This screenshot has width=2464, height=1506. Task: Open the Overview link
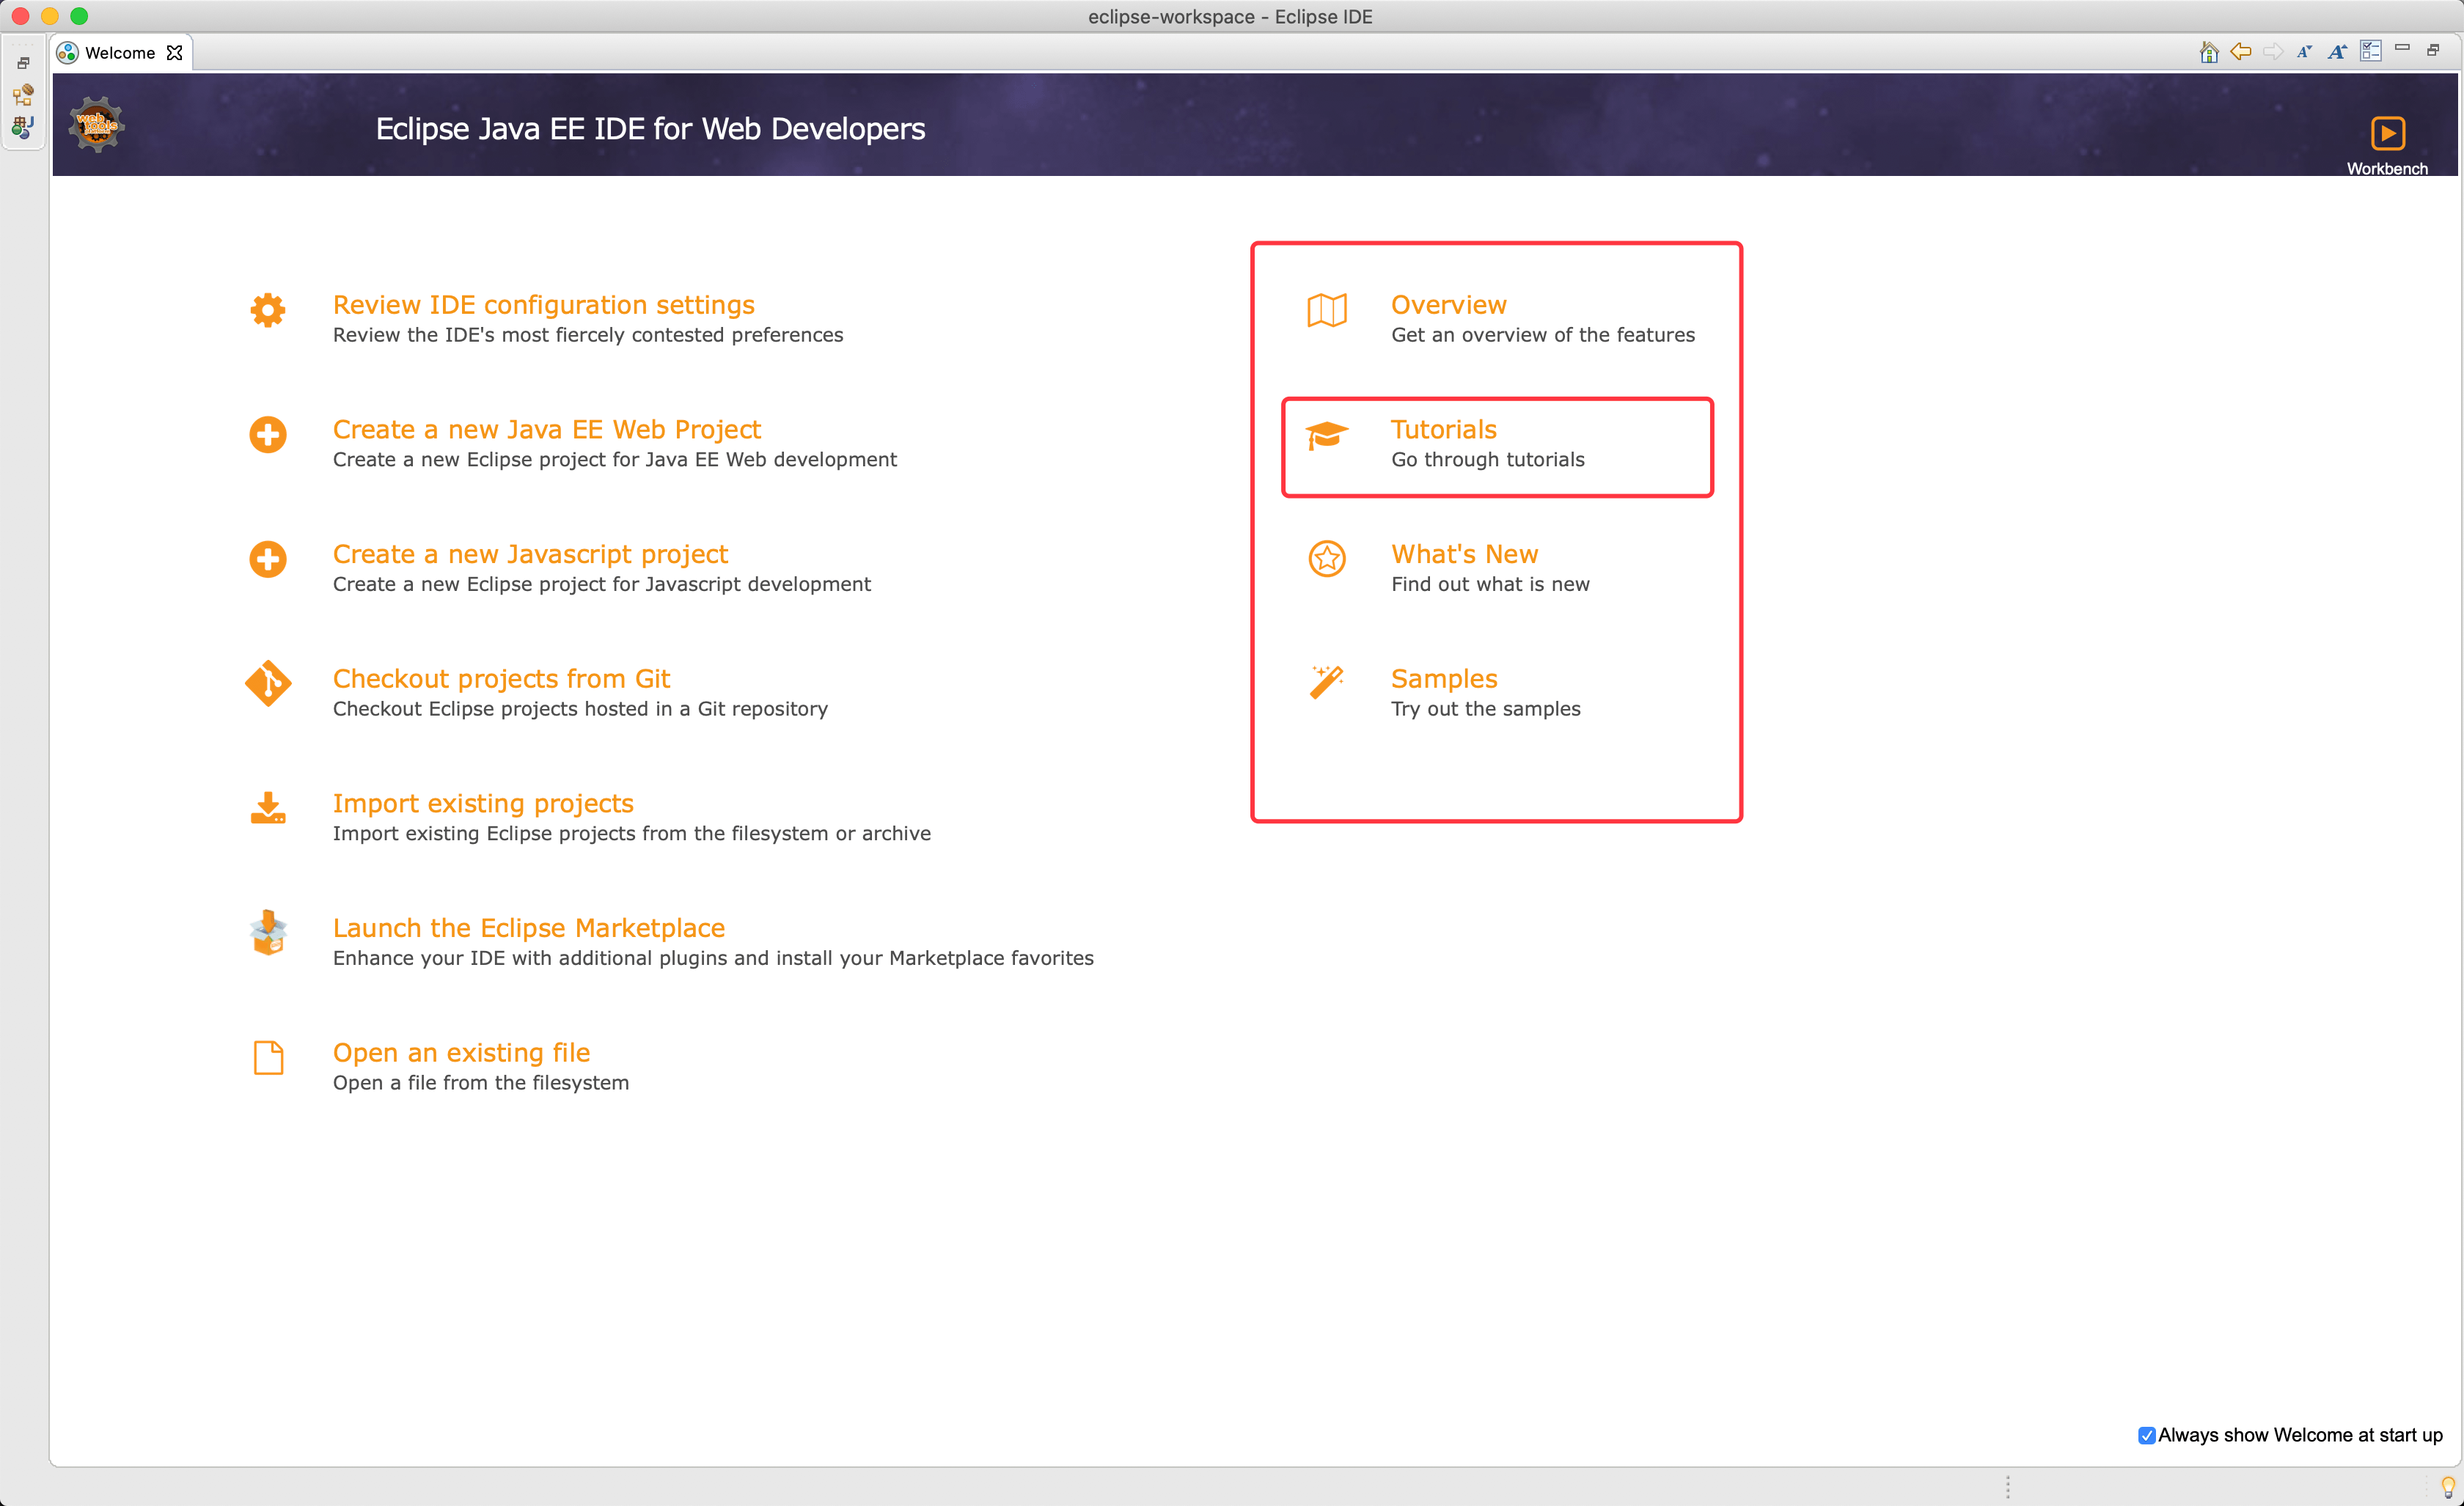1448,304
